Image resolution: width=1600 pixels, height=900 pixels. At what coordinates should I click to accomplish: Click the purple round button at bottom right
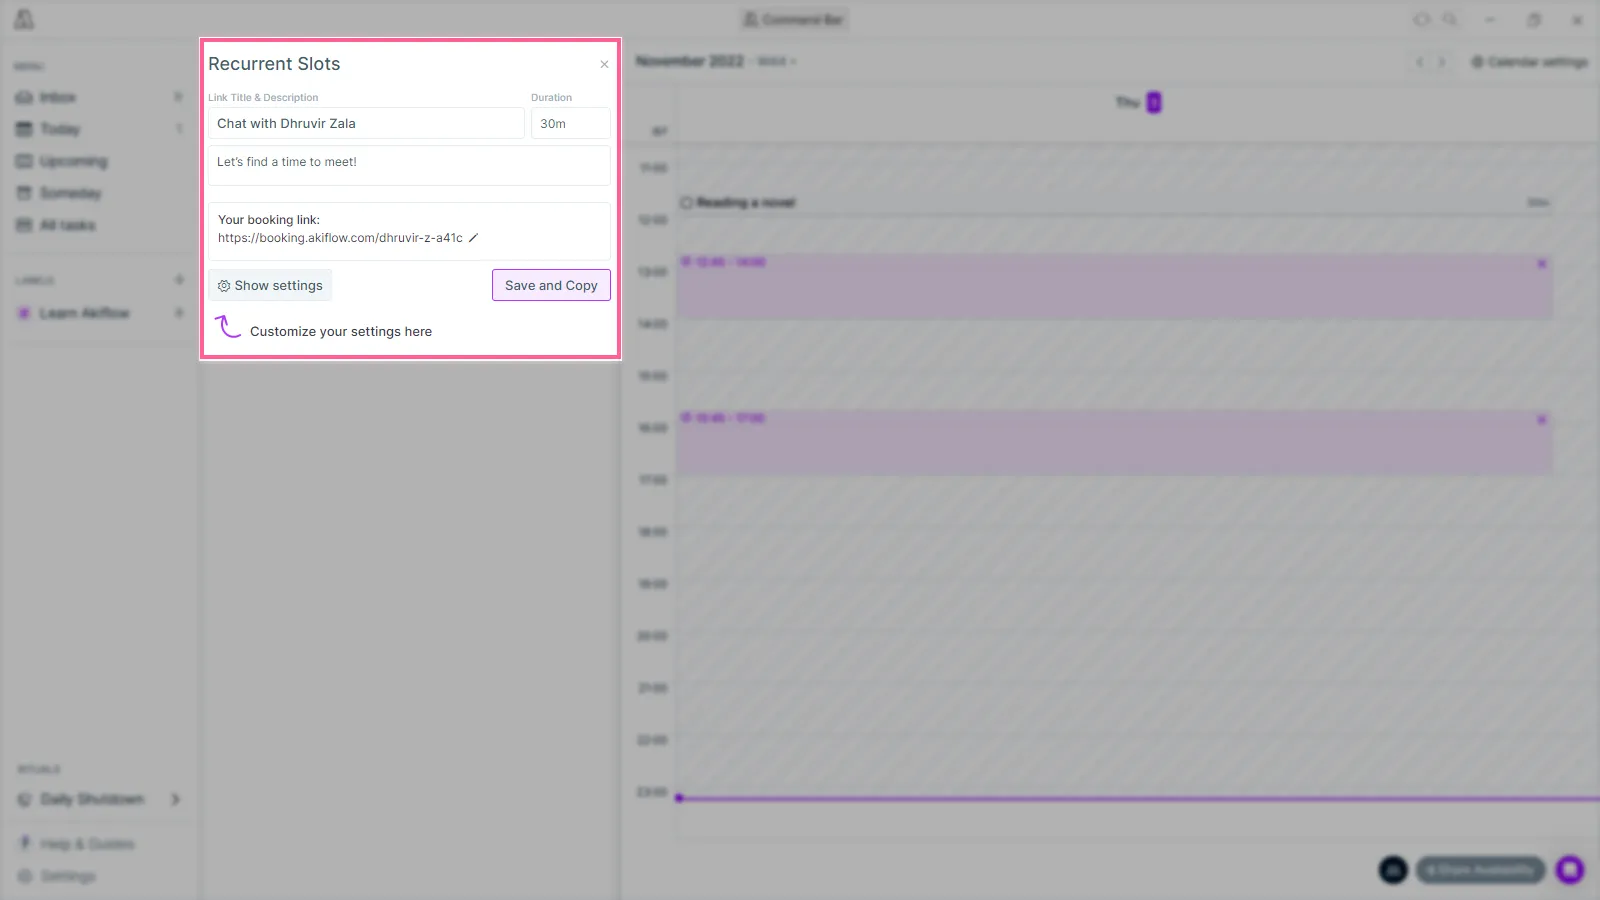(x=1570, y=870)
